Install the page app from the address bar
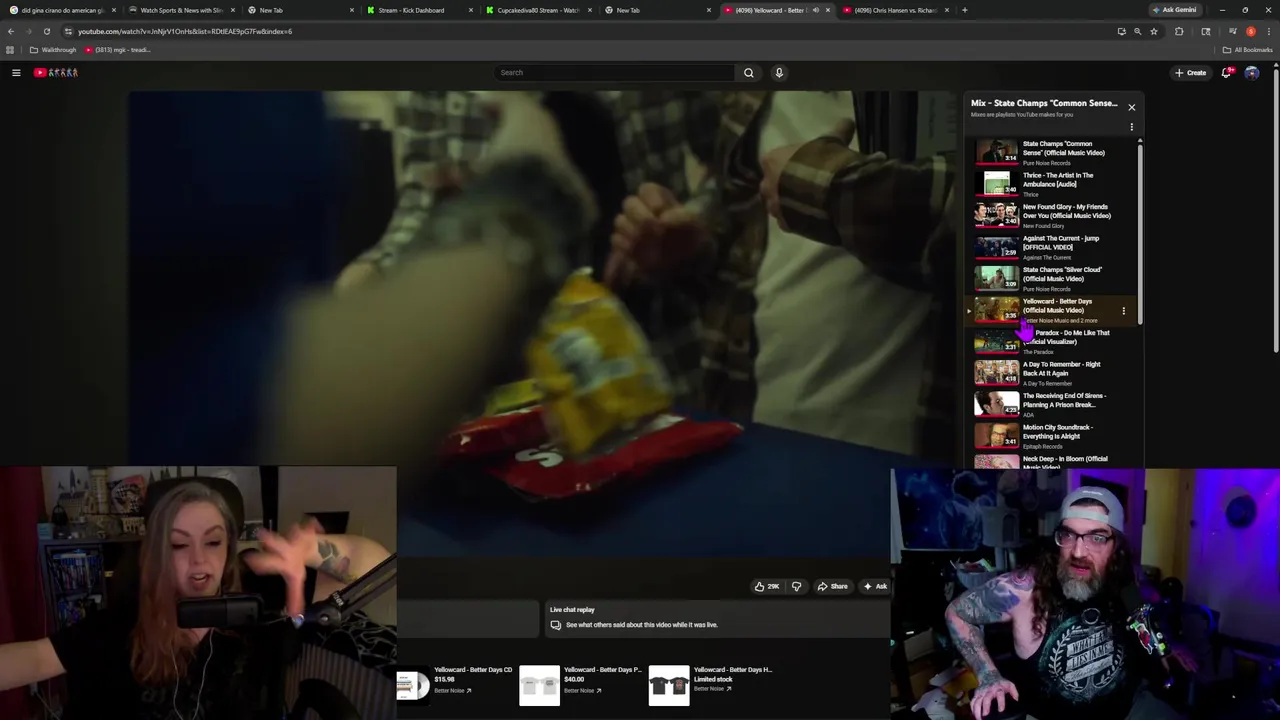 (x=1121, y=31)
